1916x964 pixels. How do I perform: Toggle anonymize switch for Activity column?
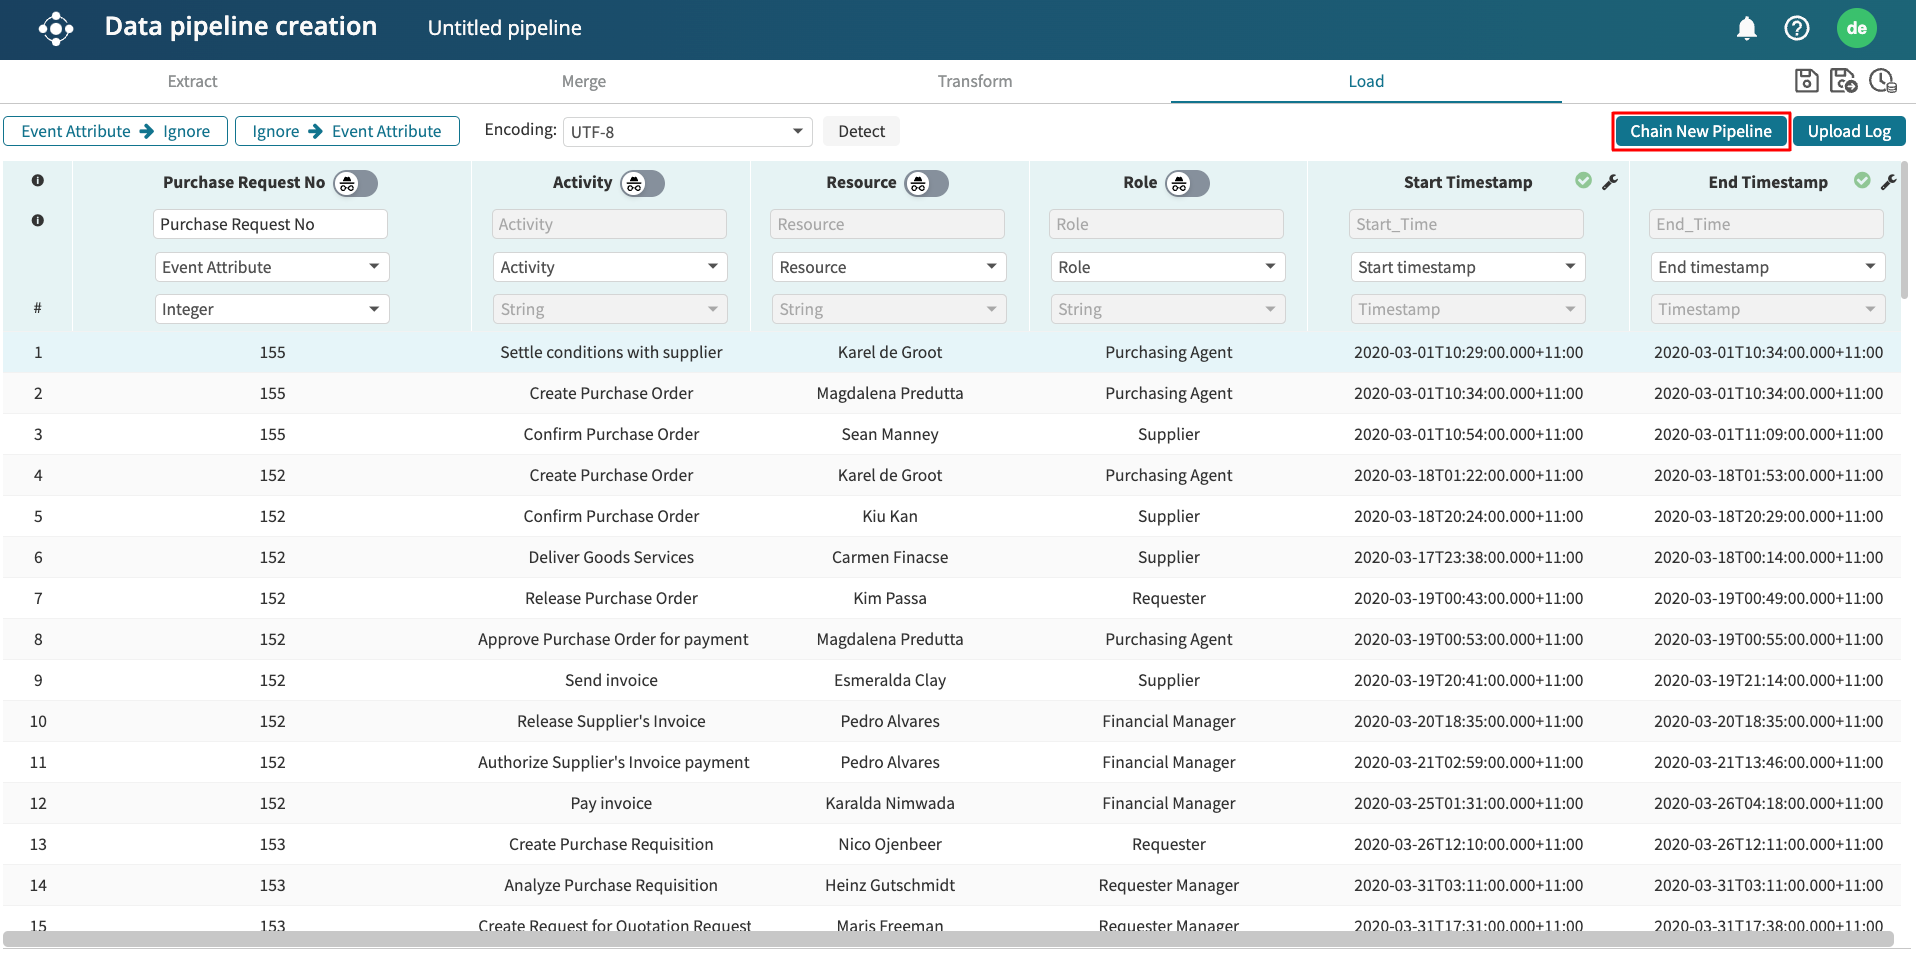click(642, 183)
